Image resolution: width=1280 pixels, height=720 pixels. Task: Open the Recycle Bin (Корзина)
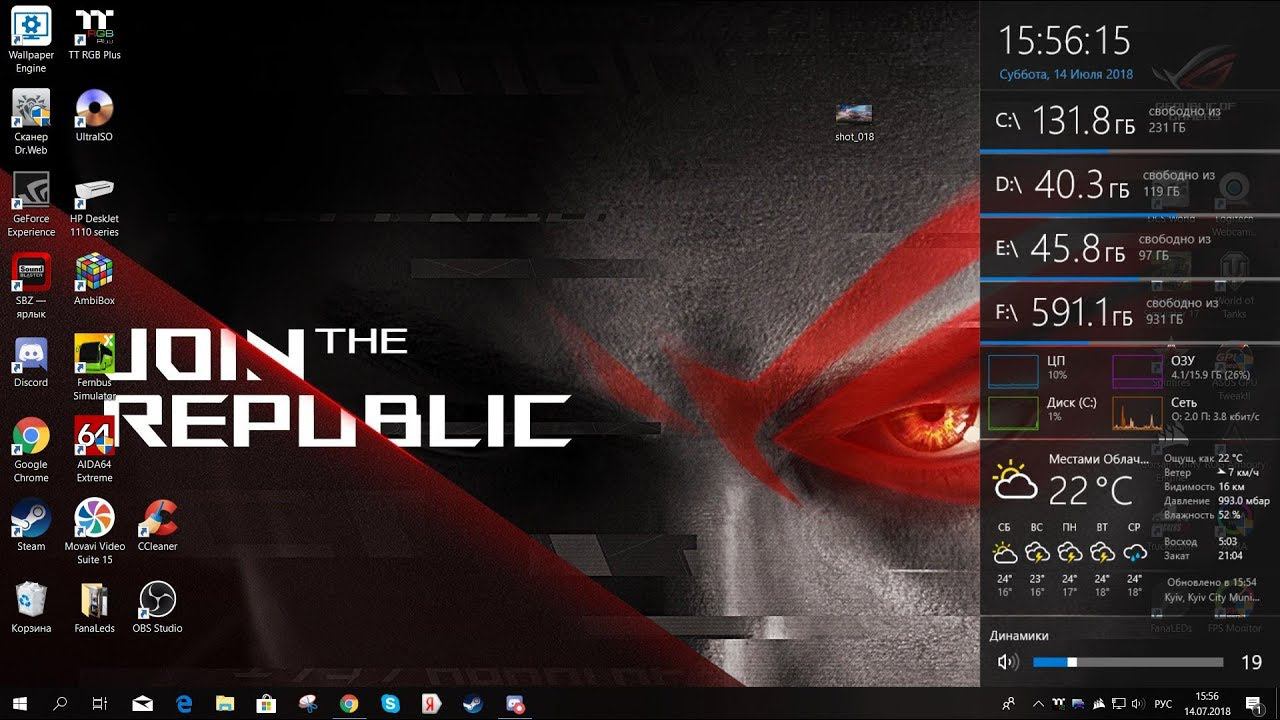coord(31,607)
